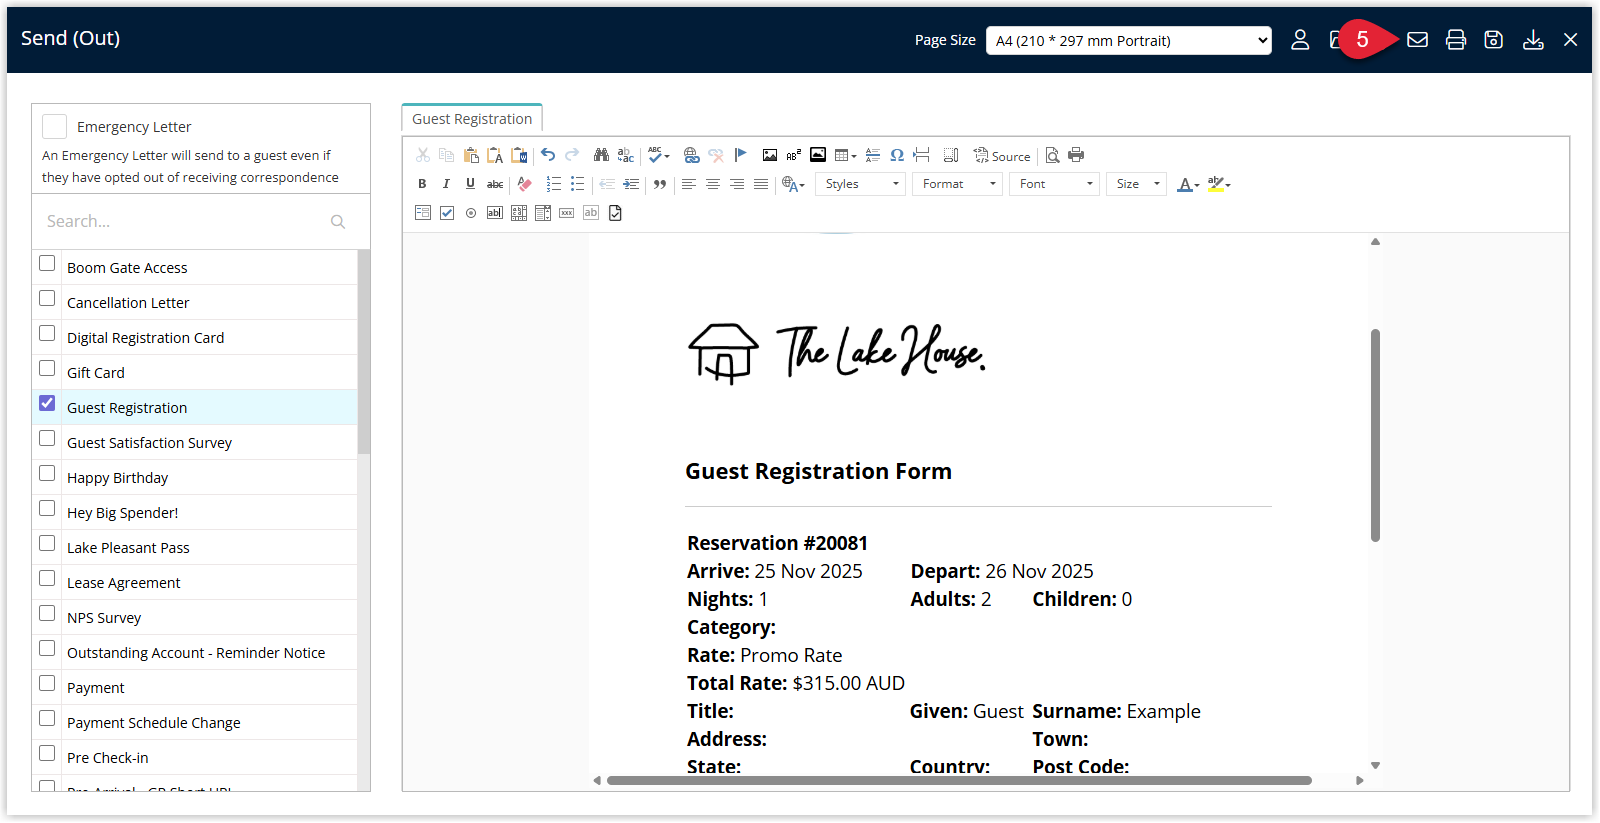This screenshot has height=823, width=1600.
Task: Apply strikethrough formatting
Action: 495,184
